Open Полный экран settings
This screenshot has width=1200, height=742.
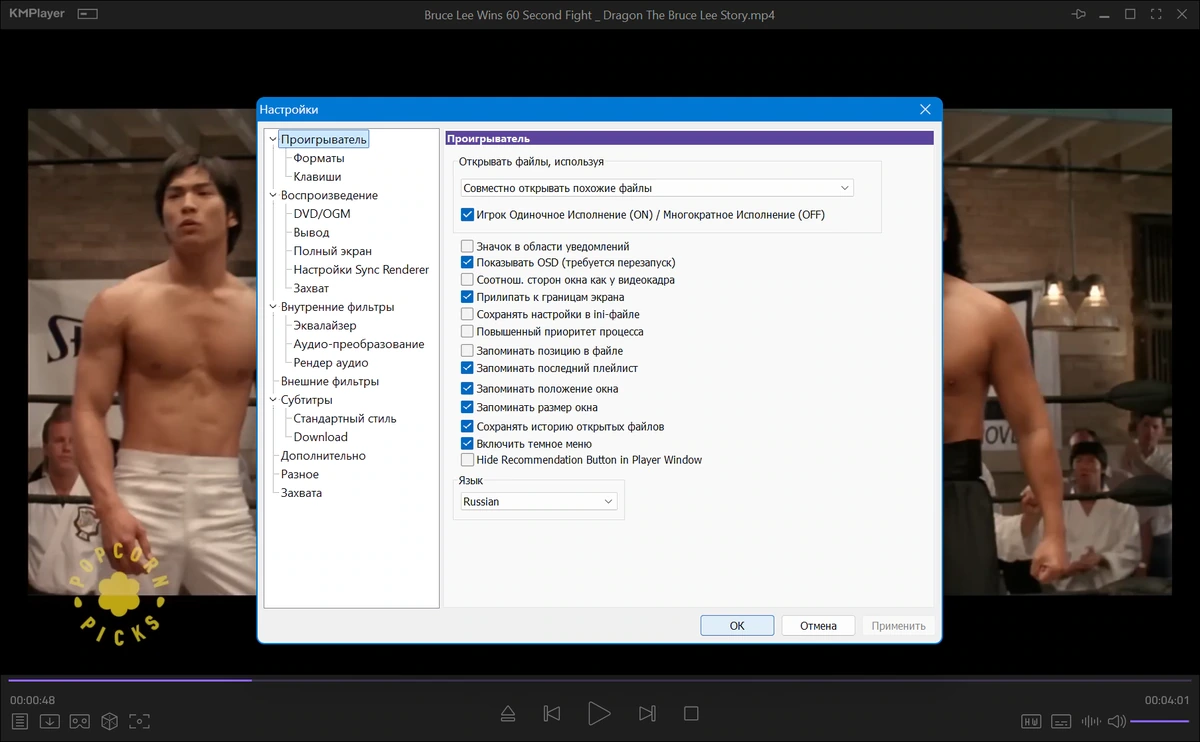point(332,251)
